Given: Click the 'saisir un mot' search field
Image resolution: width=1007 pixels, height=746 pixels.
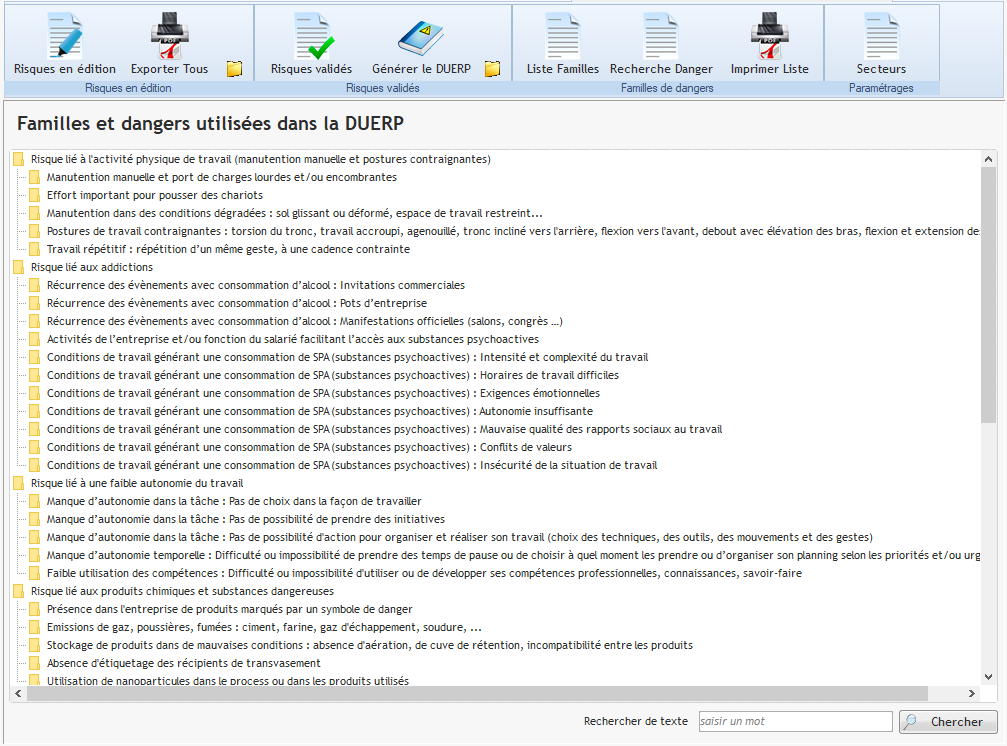Looking at the screenshot, I should 794,721.
